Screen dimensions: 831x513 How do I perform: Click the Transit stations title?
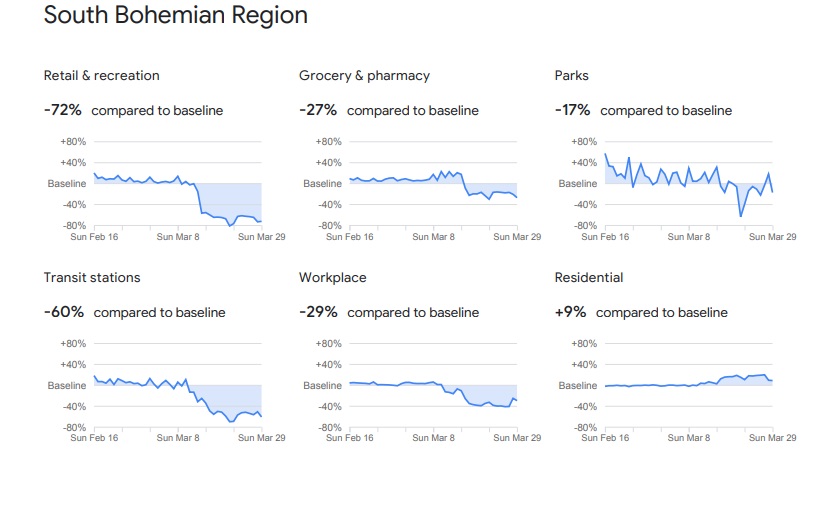92,278
